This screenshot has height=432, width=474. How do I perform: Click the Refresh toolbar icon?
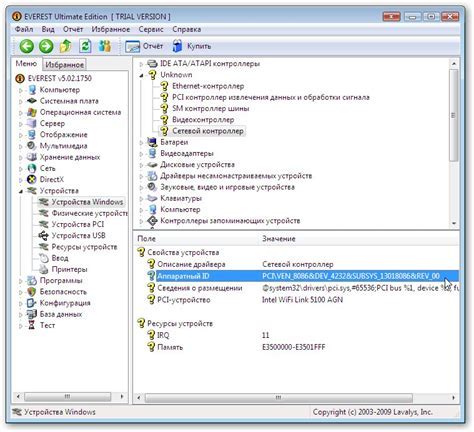pos(85,46)
